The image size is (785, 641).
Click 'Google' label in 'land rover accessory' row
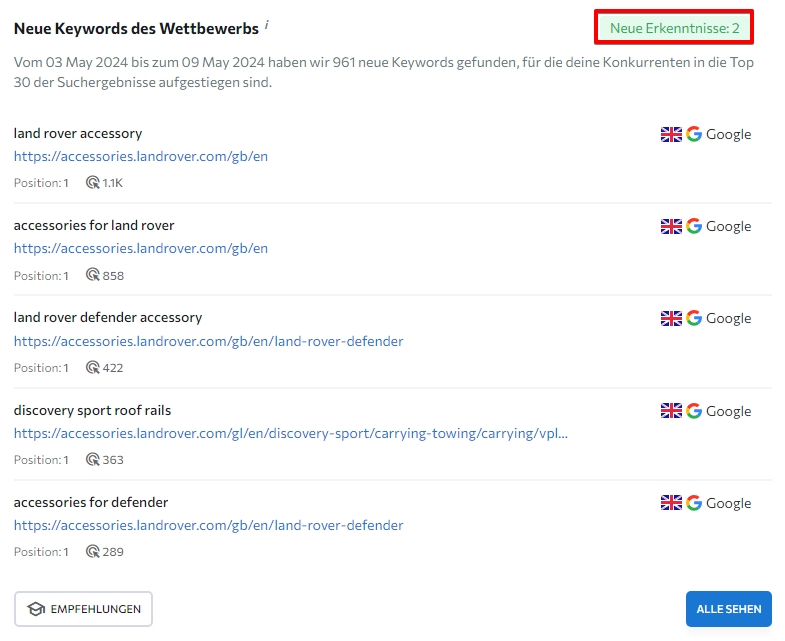tap(728, 134)
